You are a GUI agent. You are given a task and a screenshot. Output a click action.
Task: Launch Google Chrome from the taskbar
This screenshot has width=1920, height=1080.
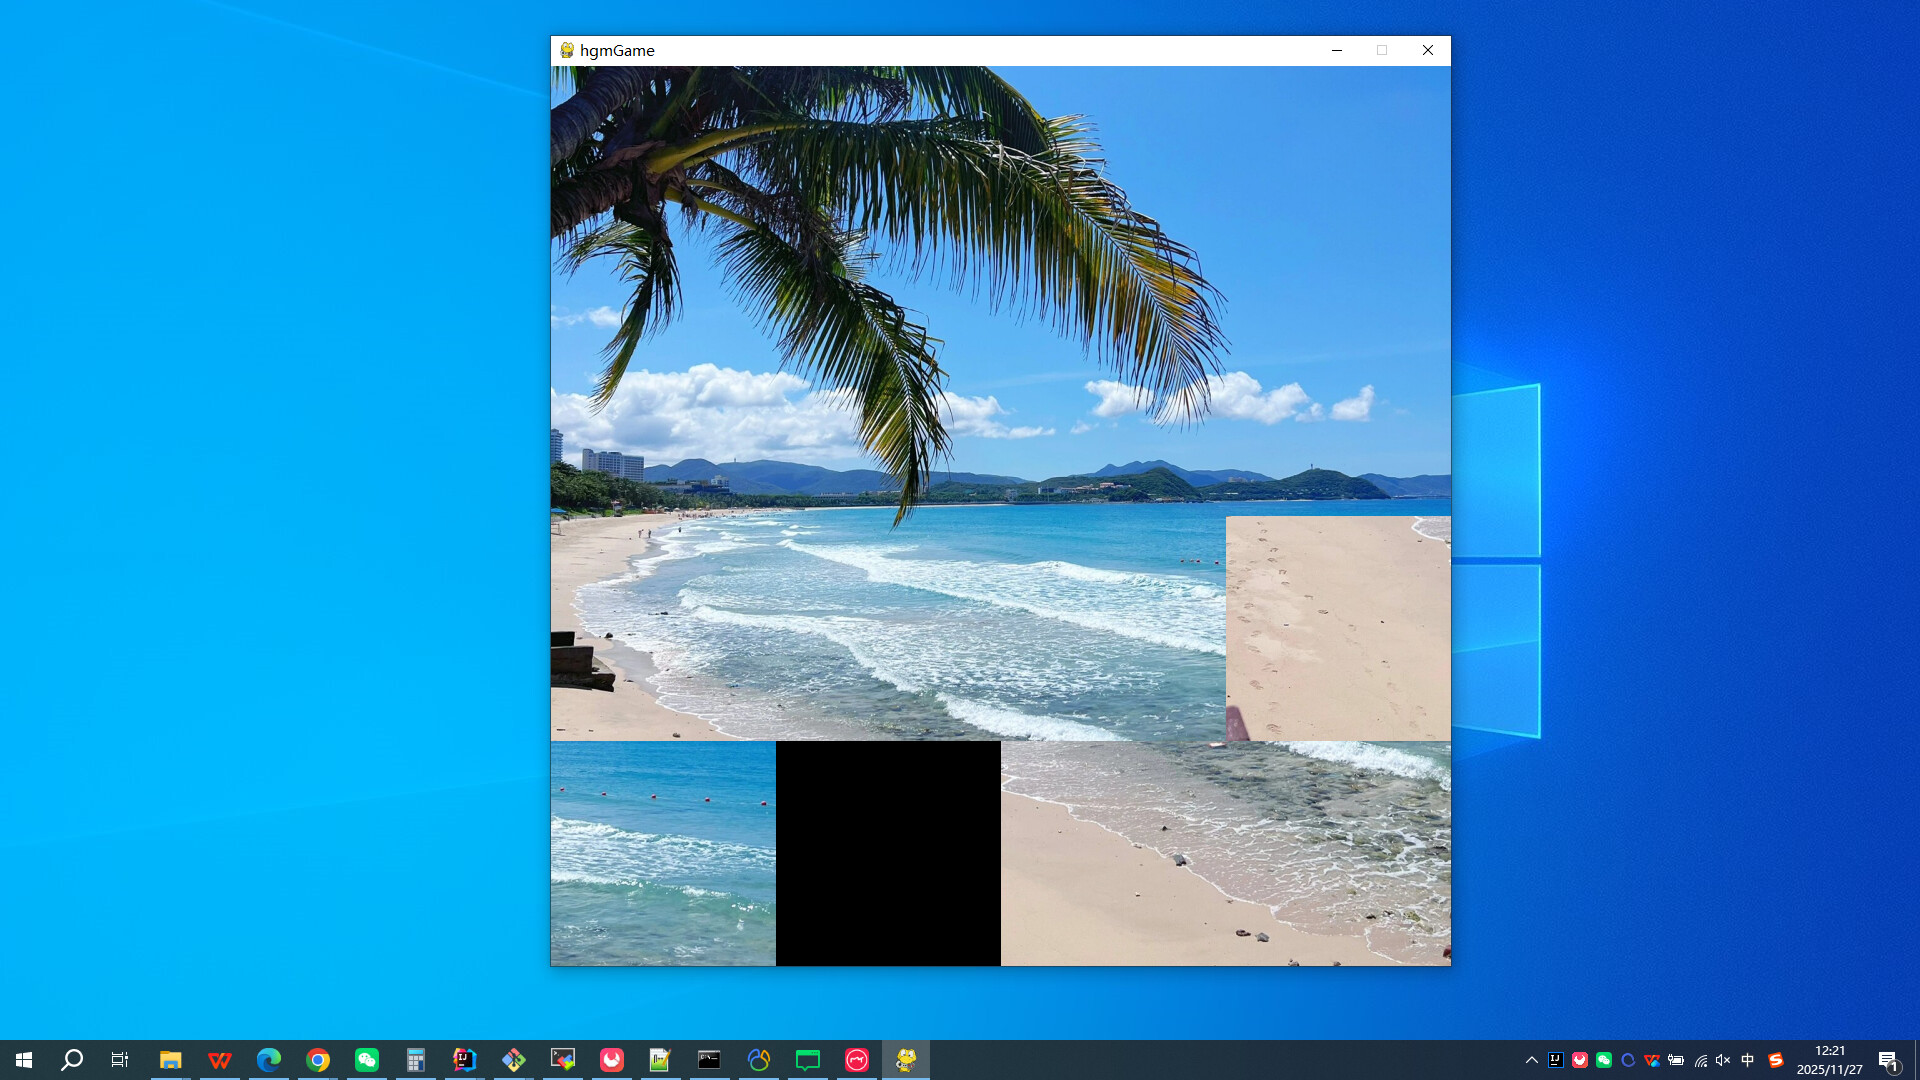coord(317,1059)
